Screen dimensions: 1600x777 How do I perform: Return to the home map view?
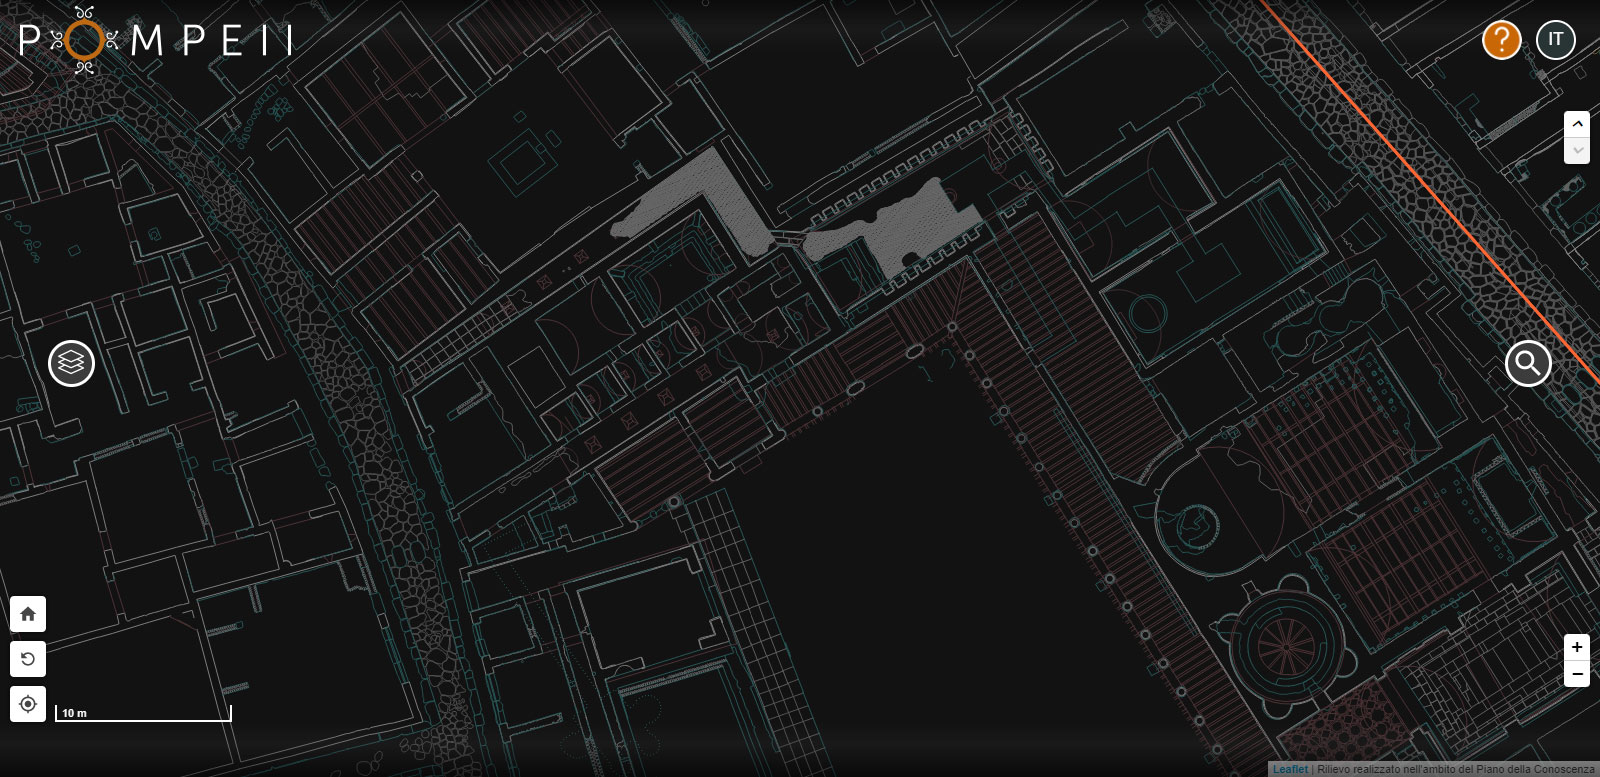pyautogui.click(x=28, y=614)
